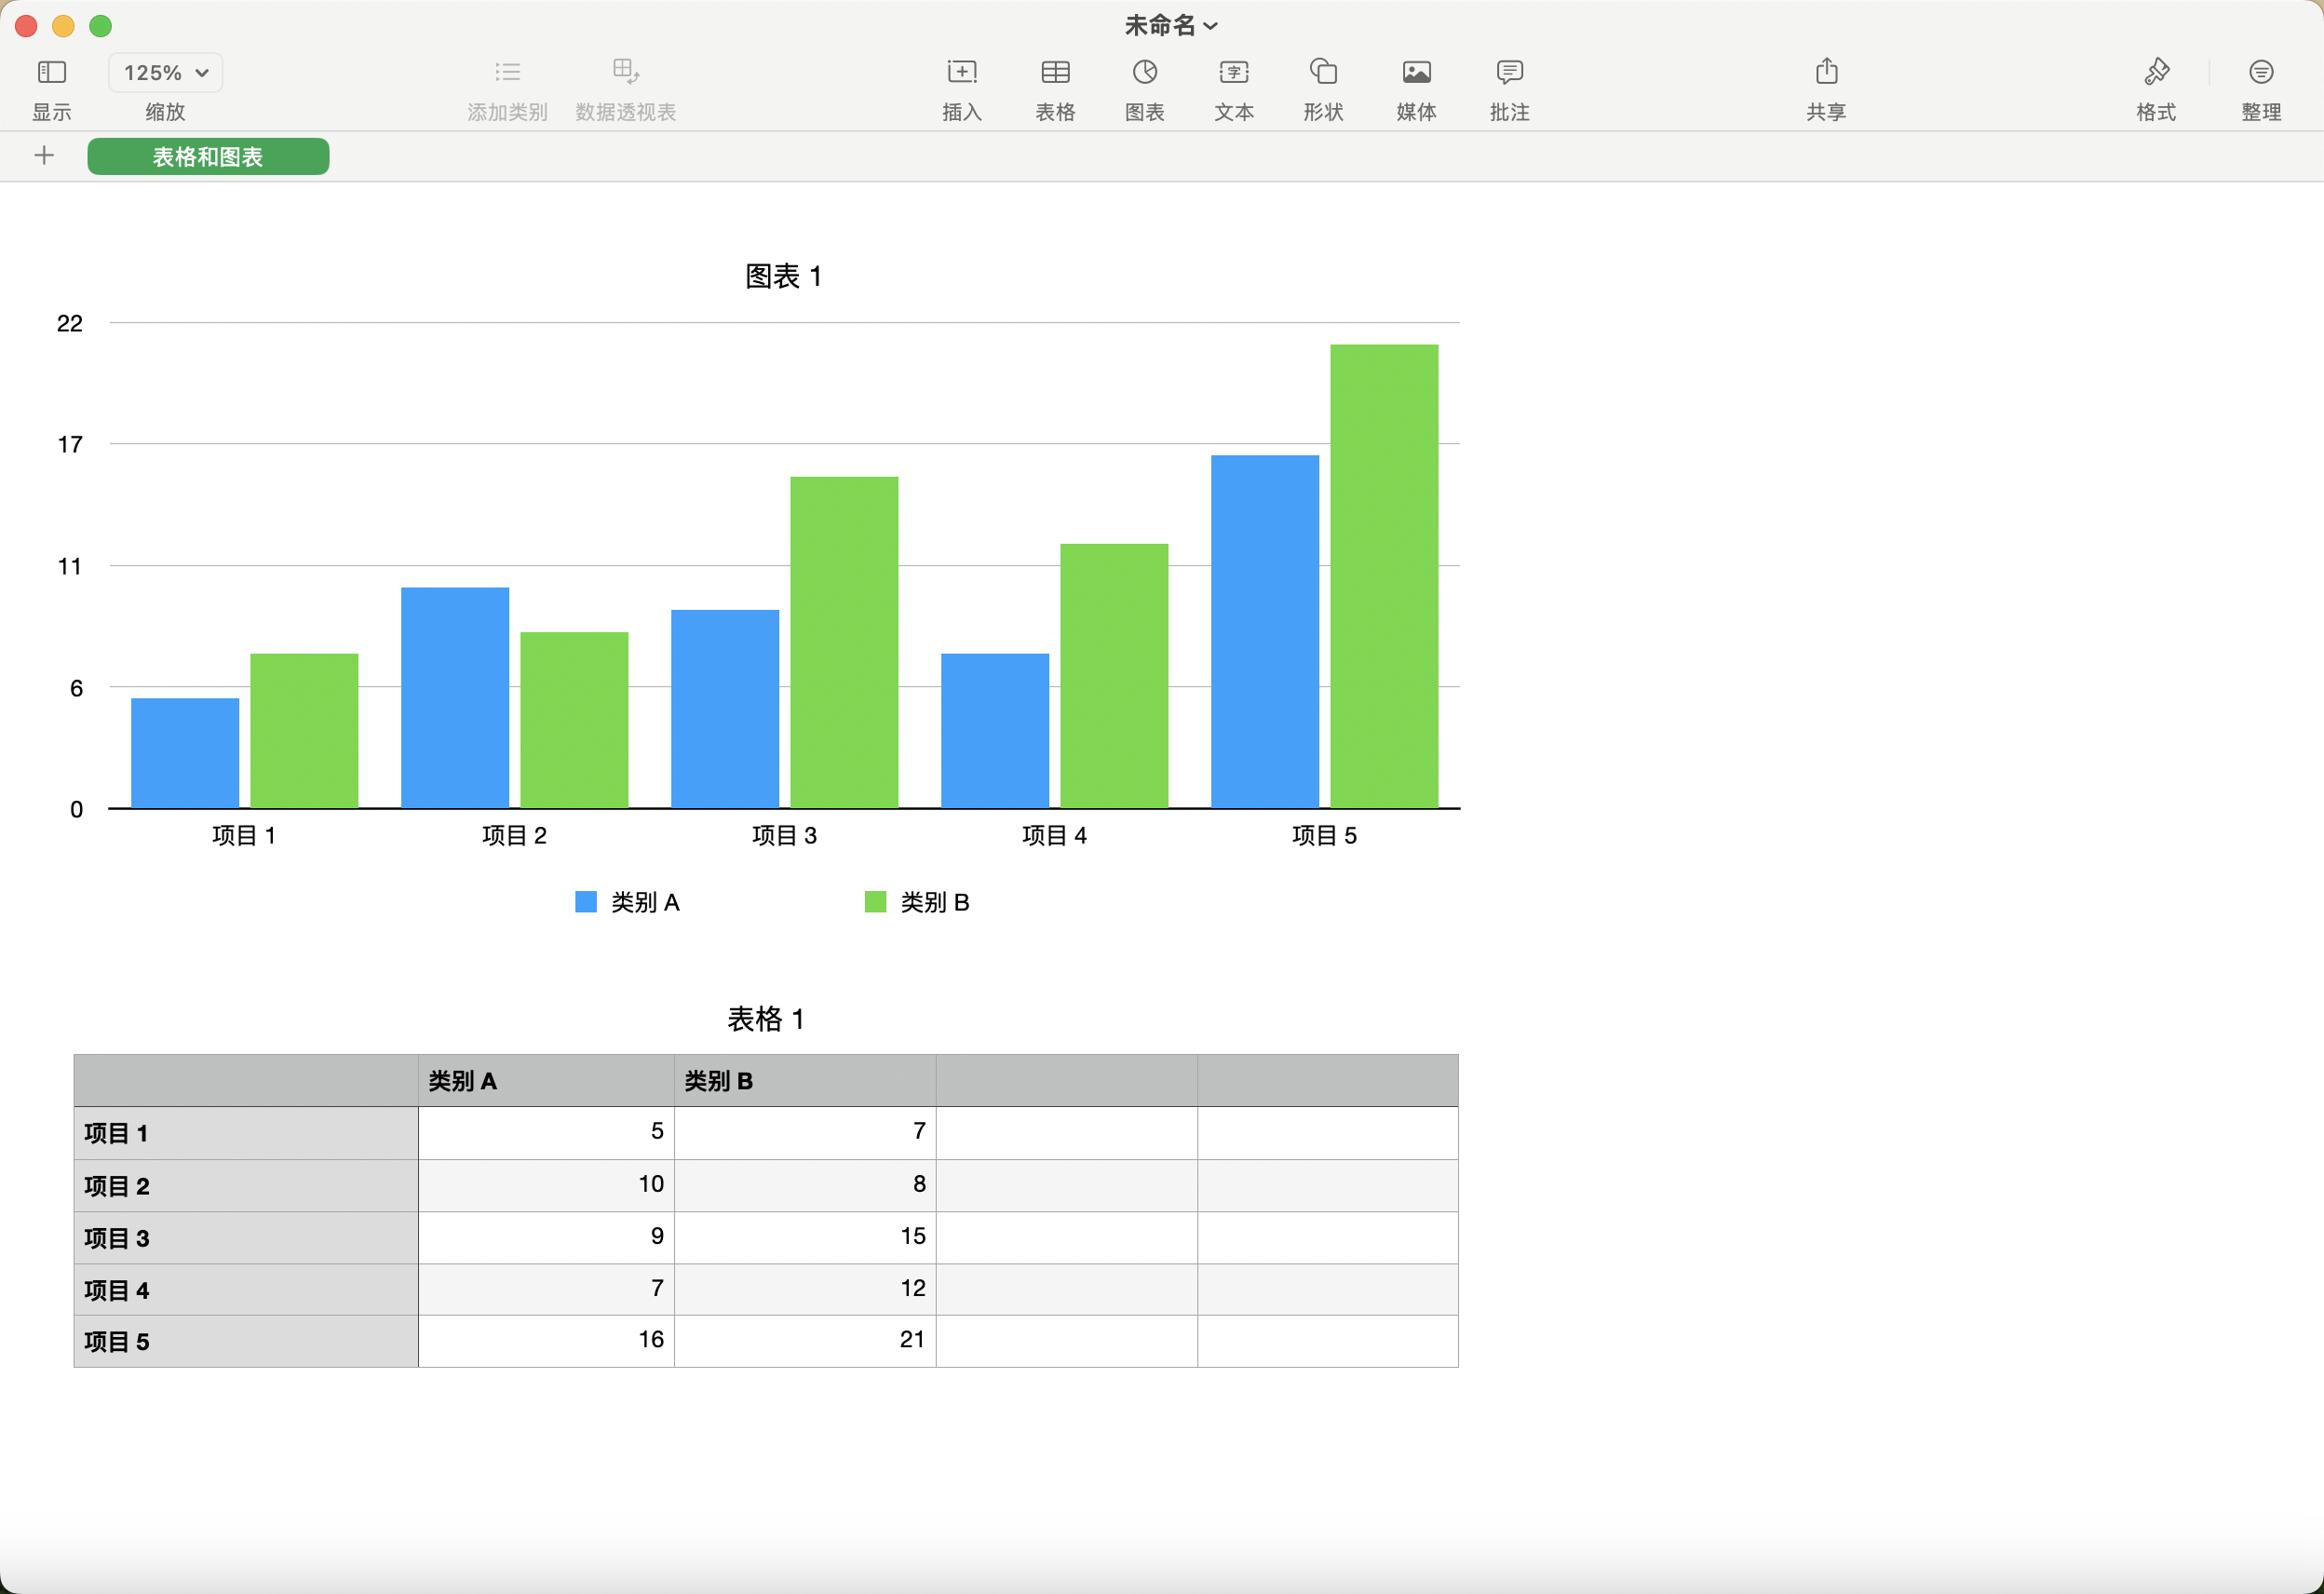Click the 形状 shape toolbar icon

tap(1323, 72)
